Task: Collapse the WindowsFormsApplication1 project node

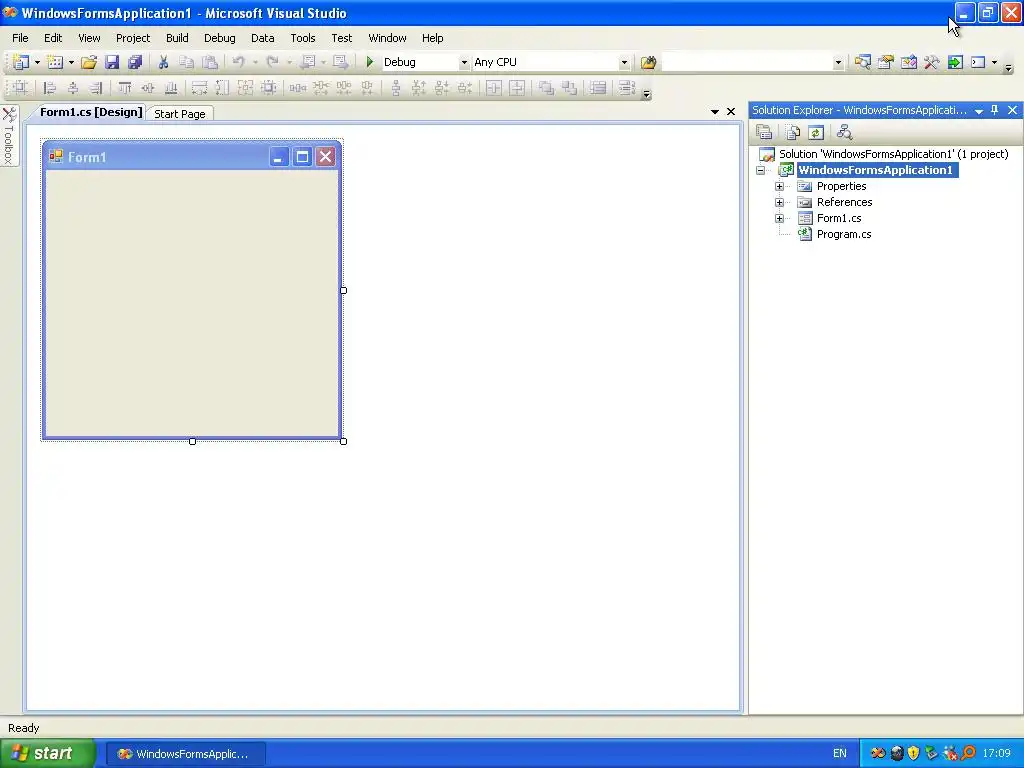Action: point(761,170)
